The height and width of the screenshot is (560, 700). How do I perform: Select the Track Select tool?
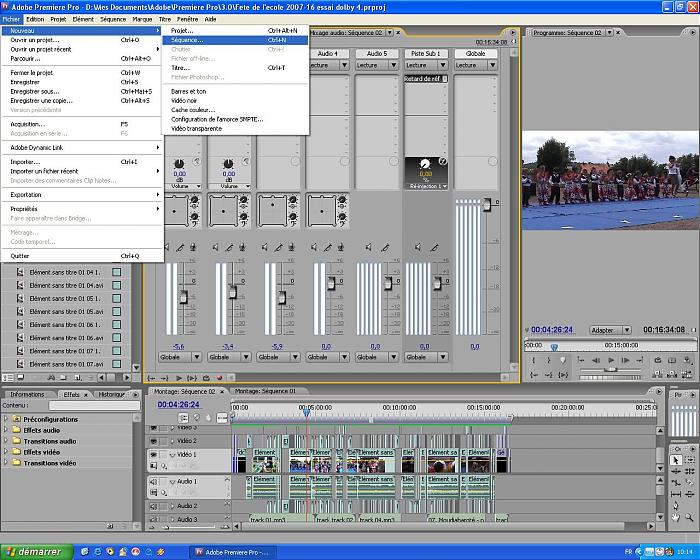(x=689, y=460)
